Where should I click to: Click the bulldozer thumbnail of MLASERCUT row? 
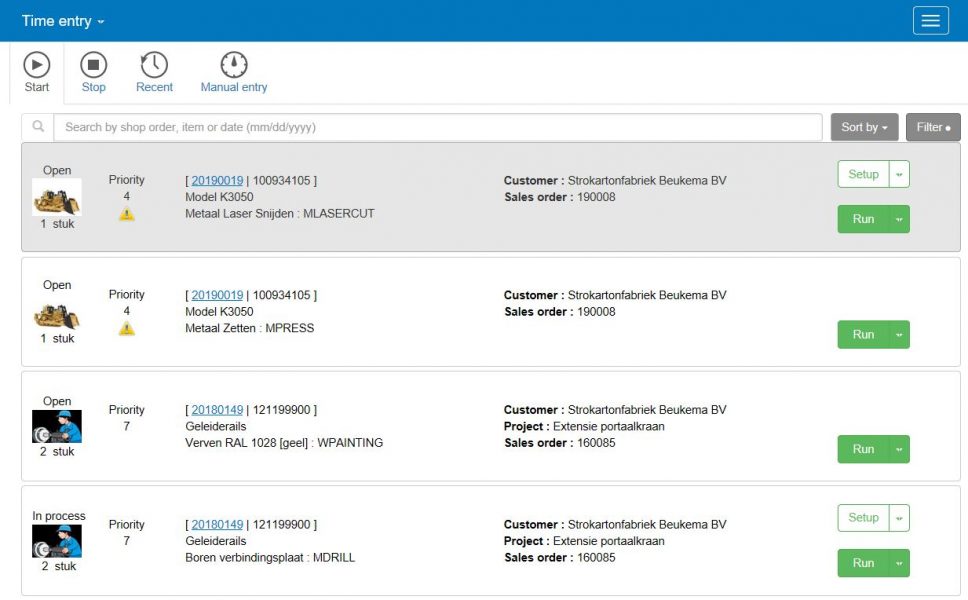(x=57, y=198)
